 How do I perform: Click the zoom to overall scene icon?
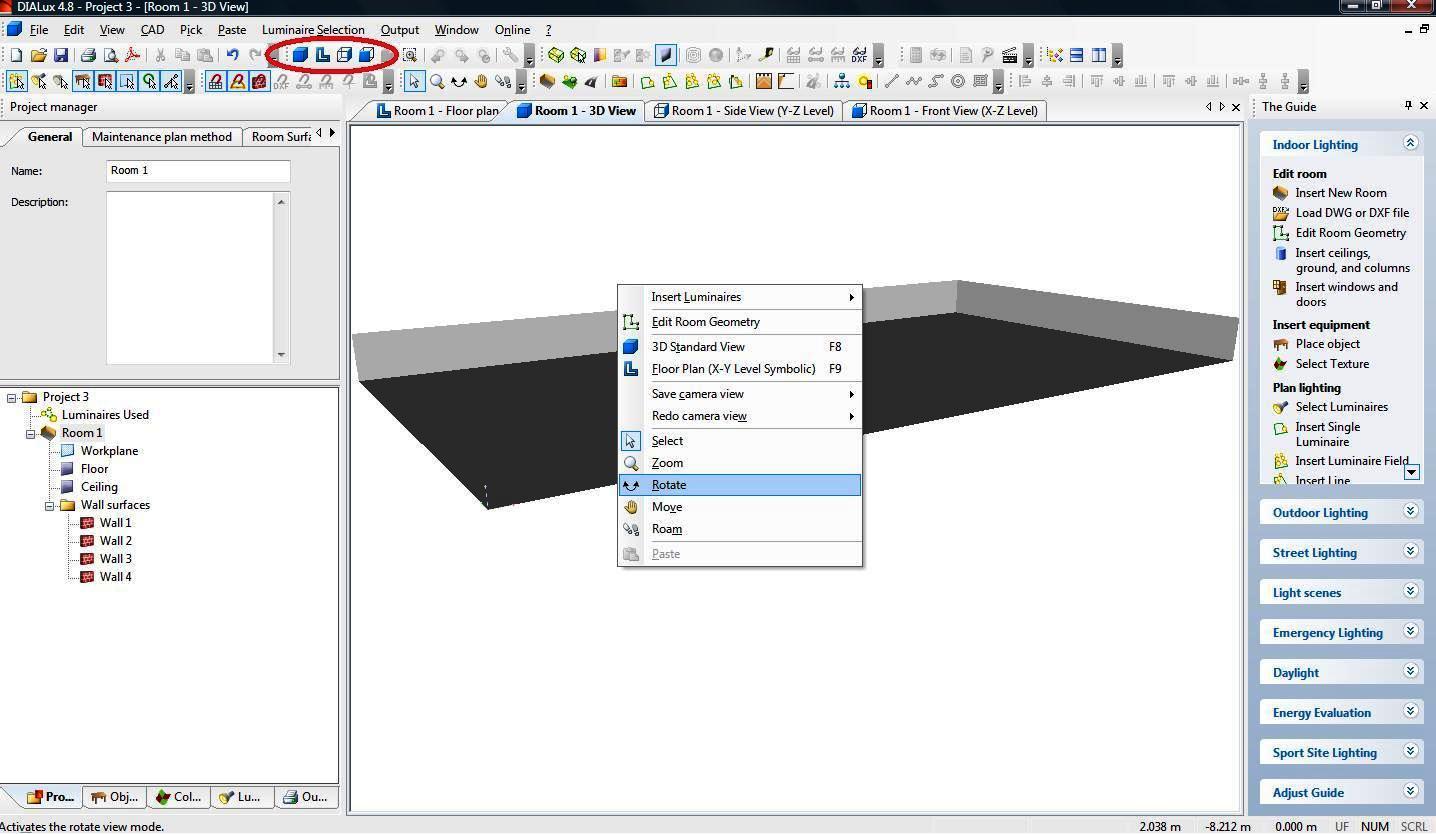[409, 55]
